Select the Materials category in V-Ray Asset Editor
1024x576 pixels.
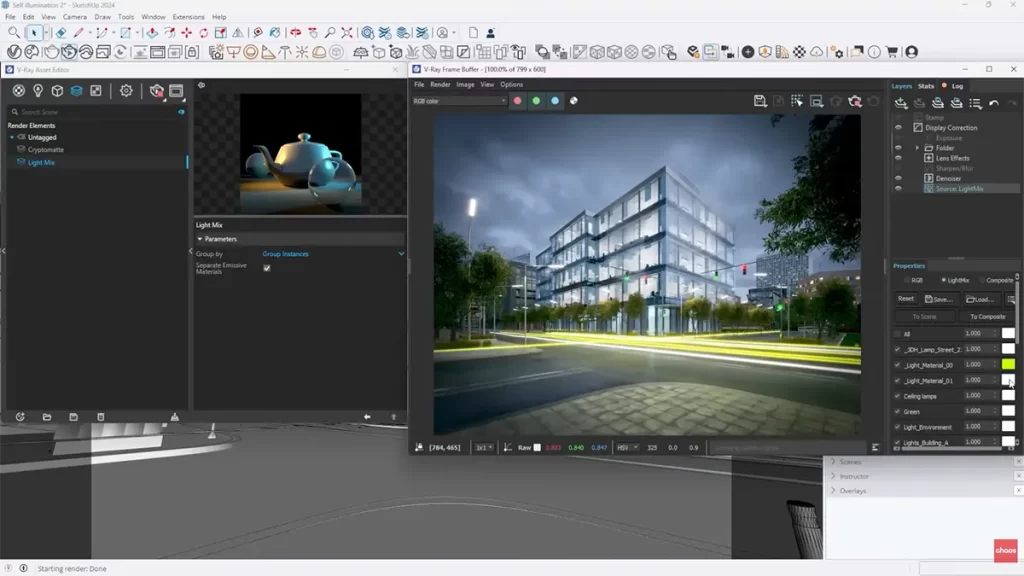pyautogui.click(x=18, y=91)
